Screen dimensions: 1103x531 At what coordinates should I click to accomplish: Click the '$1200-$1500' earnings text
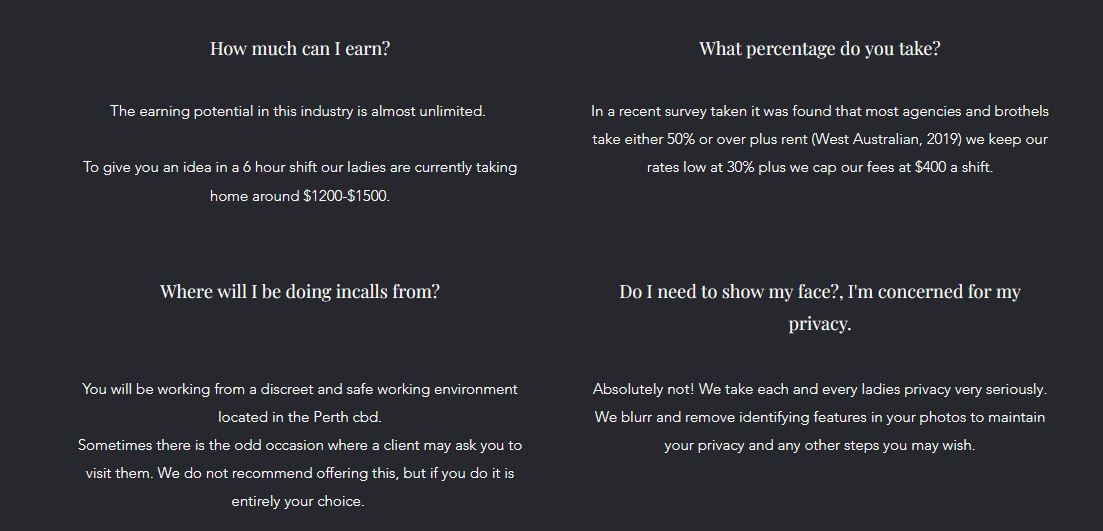click(x=346, y=196)
